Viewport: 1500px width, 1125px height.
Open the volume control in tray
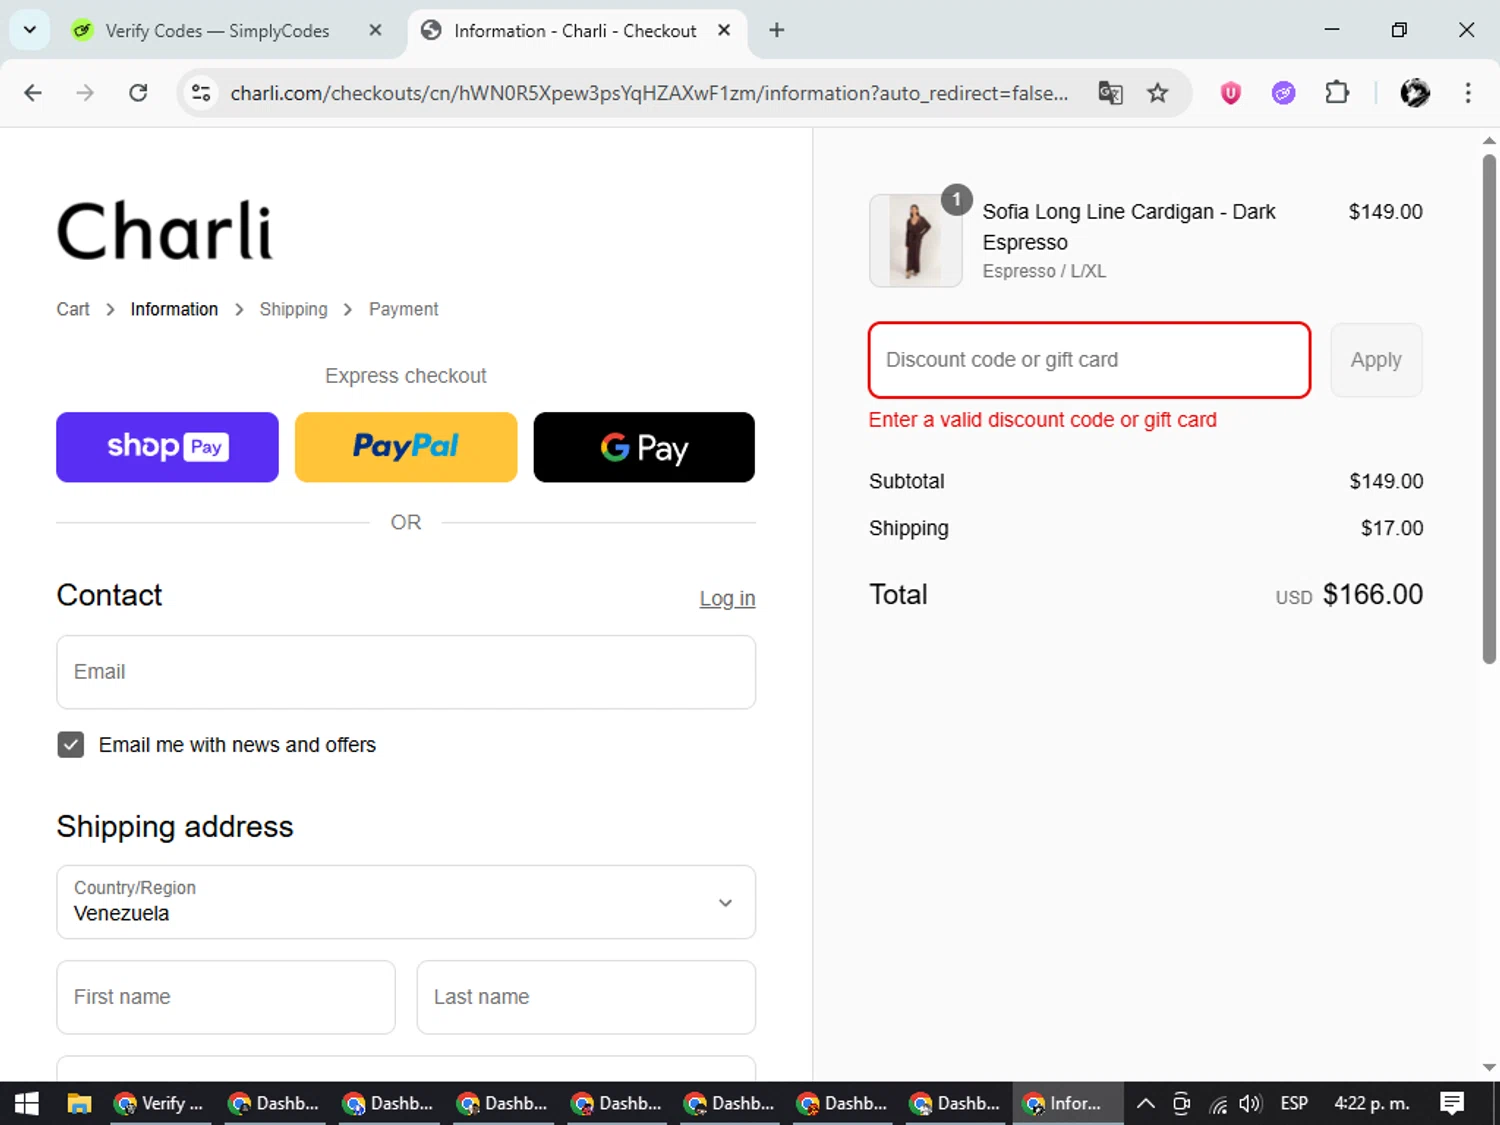[x=1250, y=1104]
